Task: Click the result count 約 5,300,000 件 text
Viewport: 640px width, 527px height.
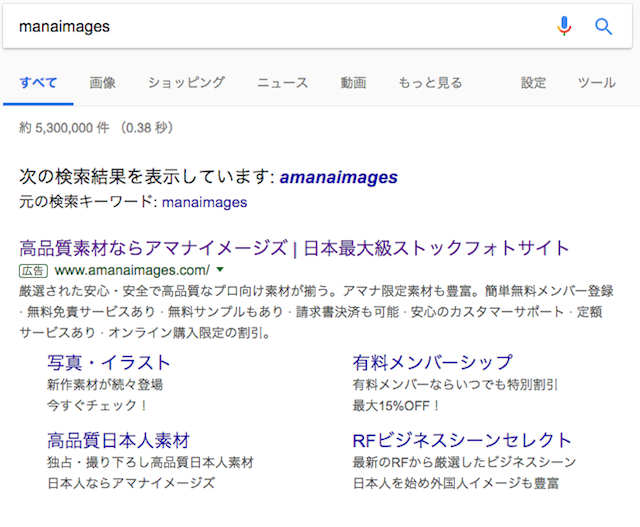Action: [x=64, y=128]
